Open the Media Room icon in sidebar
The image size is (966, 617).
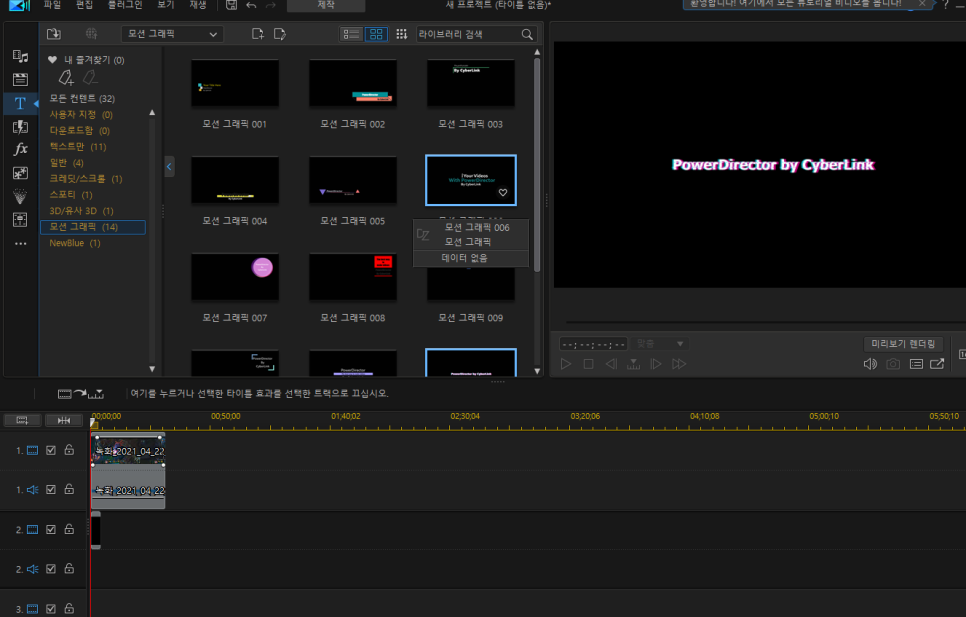20,57
